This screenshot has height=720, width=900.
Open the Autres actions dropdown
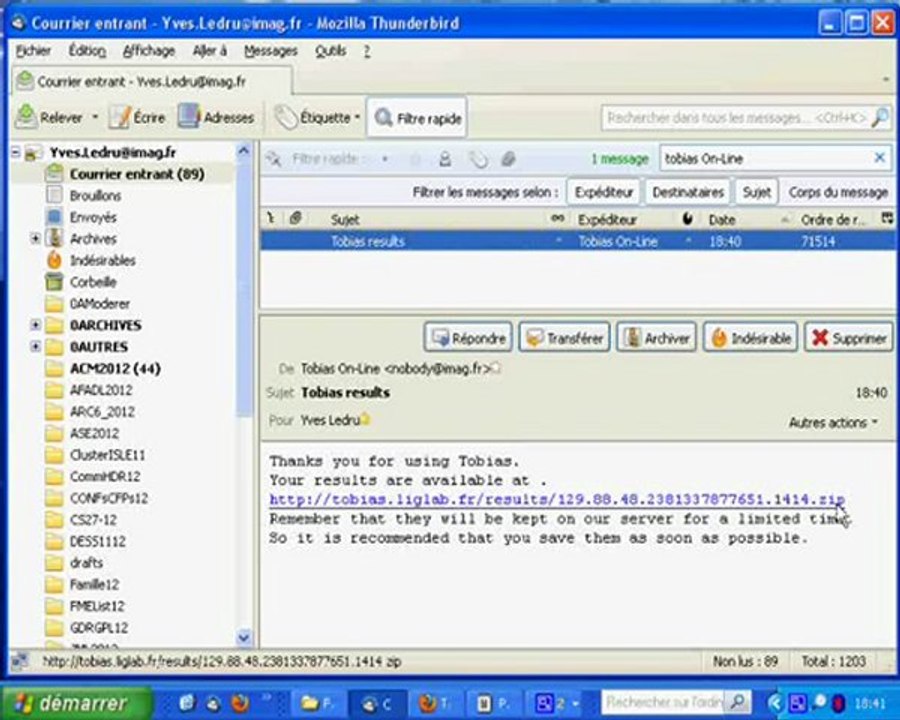833,423
